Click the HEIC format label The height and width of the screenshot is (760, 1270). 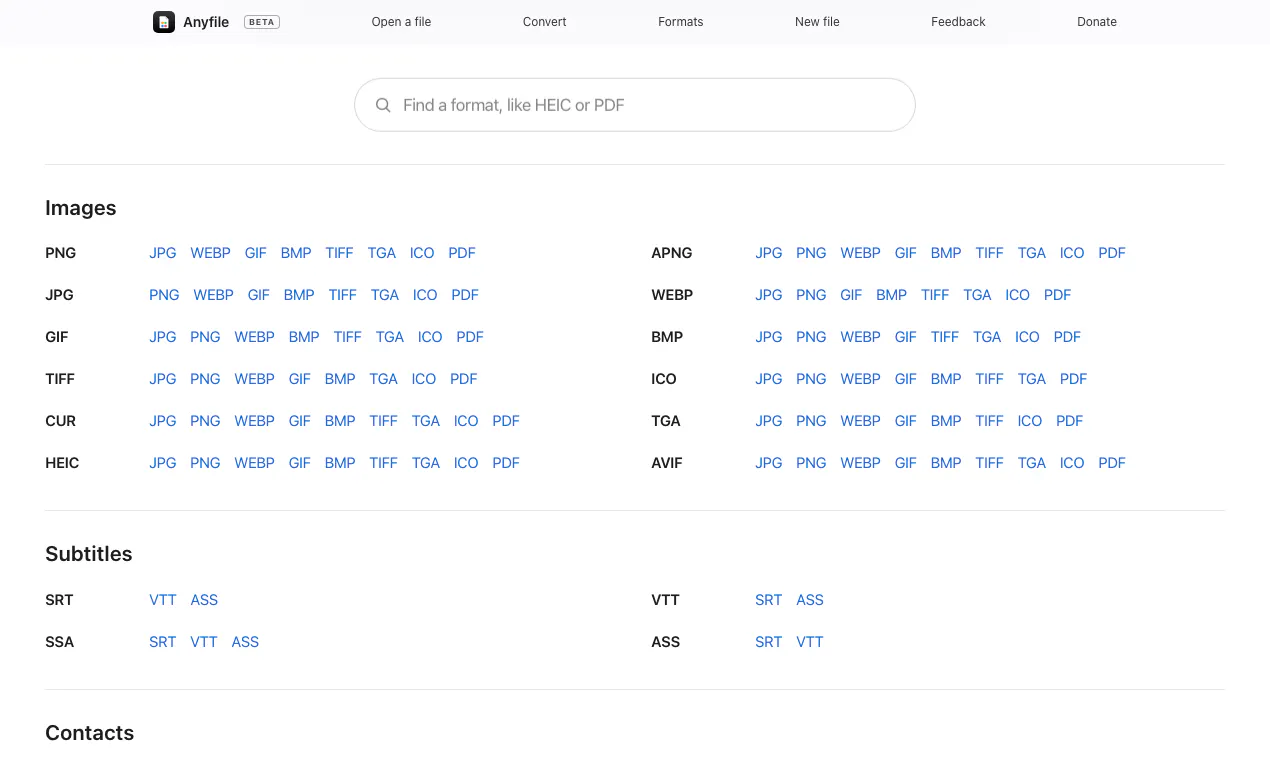62,463
